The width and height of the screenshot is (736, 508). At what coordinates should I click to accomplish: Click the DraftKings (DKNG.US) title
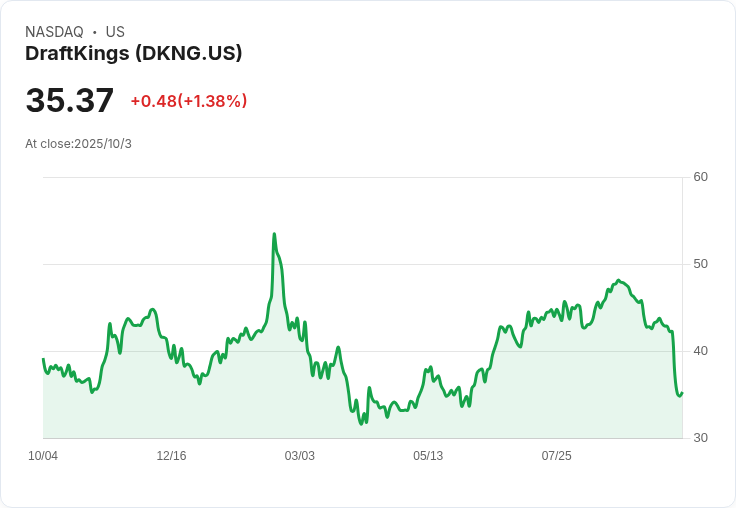(x=133, y=54)
